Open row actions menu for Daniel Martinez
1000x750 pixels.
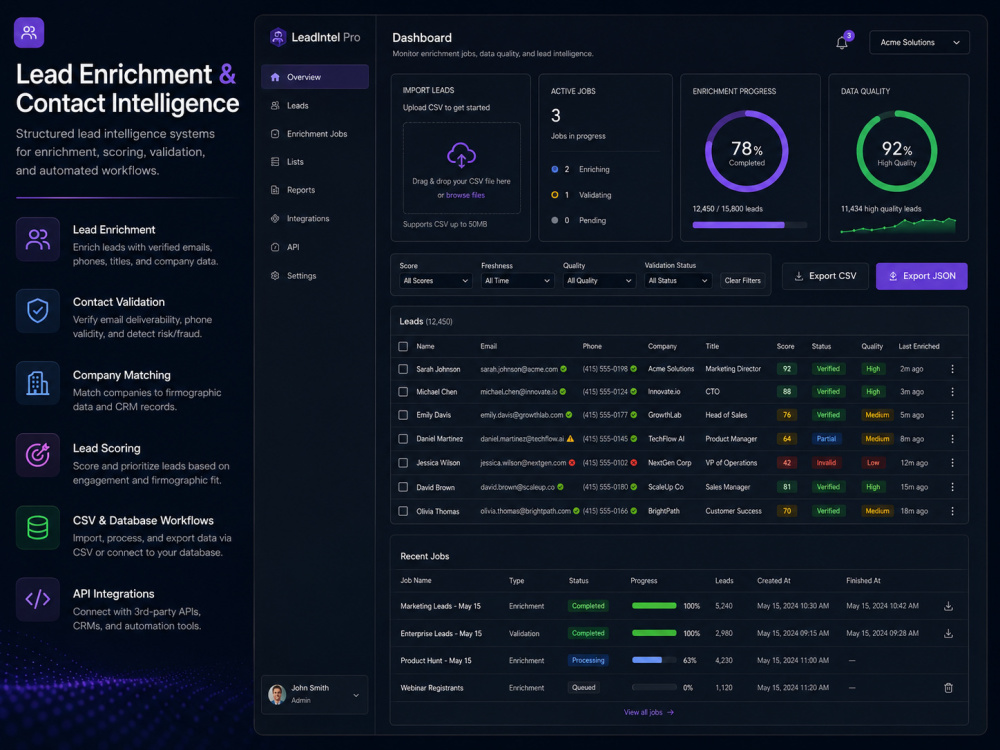(952, 439)
